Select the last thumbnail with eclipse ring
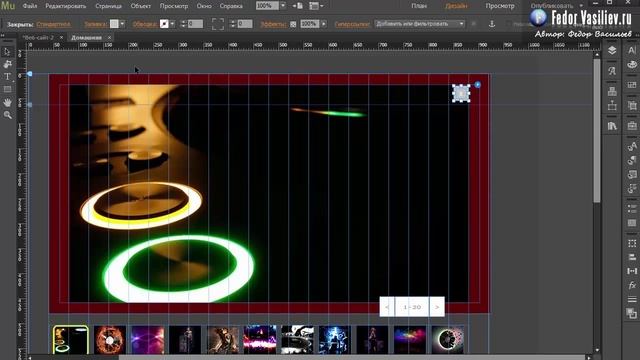 pyautogui.click(x=448, y=340)
